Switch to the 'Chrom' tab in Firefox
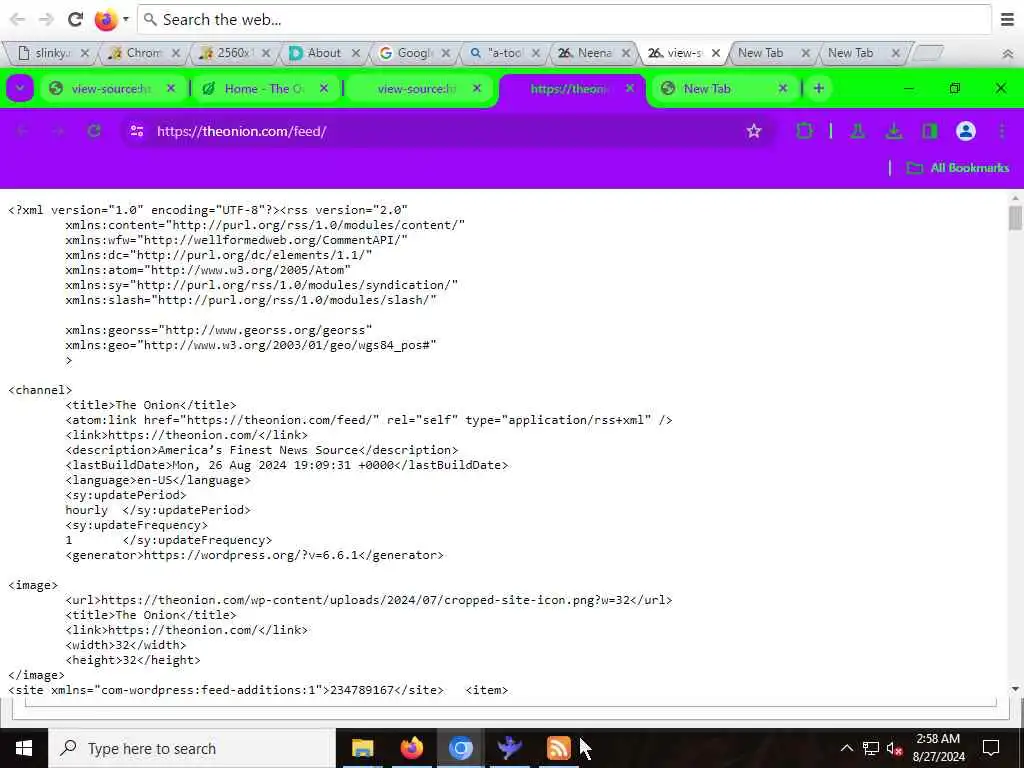This screenshot has height=768, width=1024. 142,53
